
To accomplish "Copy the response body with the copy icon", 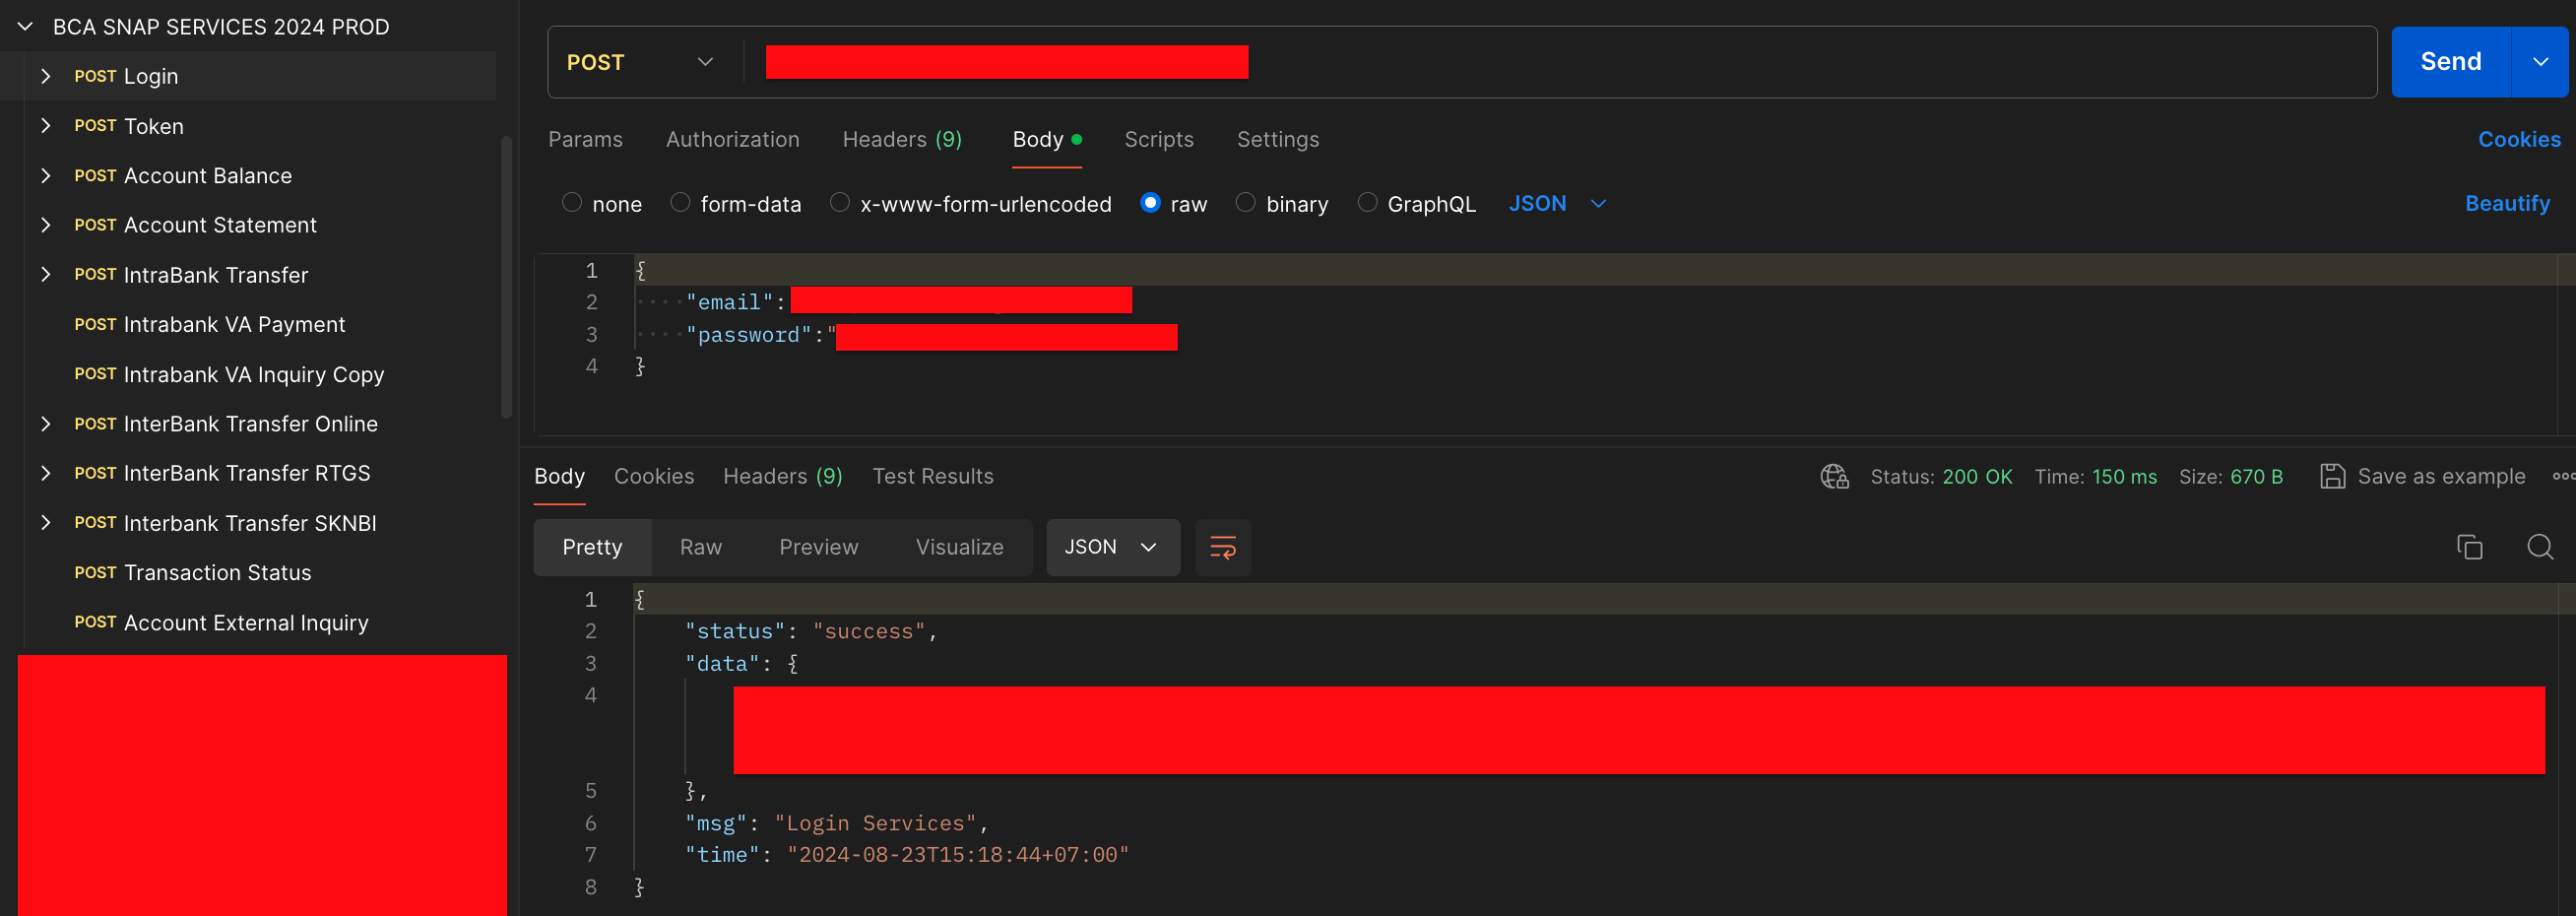I will [2469, 547].
